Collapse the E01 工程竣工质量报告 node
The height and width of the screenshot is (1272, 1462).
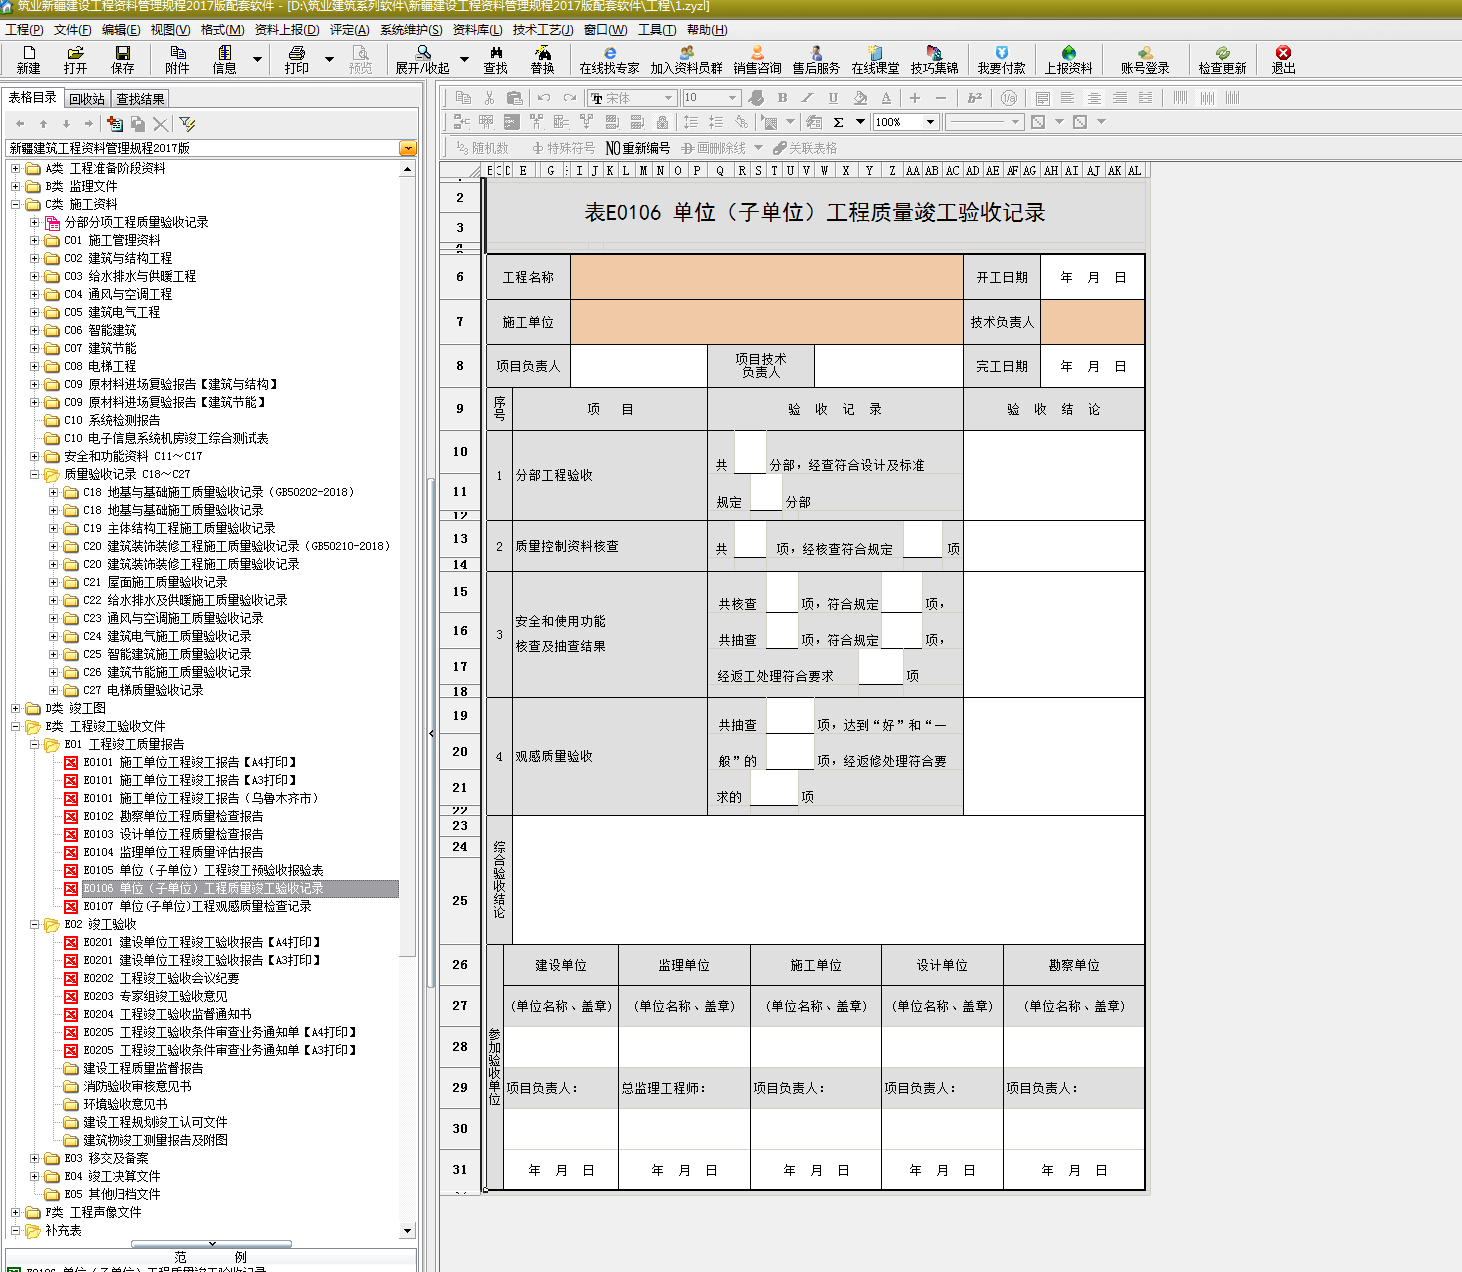34,744
